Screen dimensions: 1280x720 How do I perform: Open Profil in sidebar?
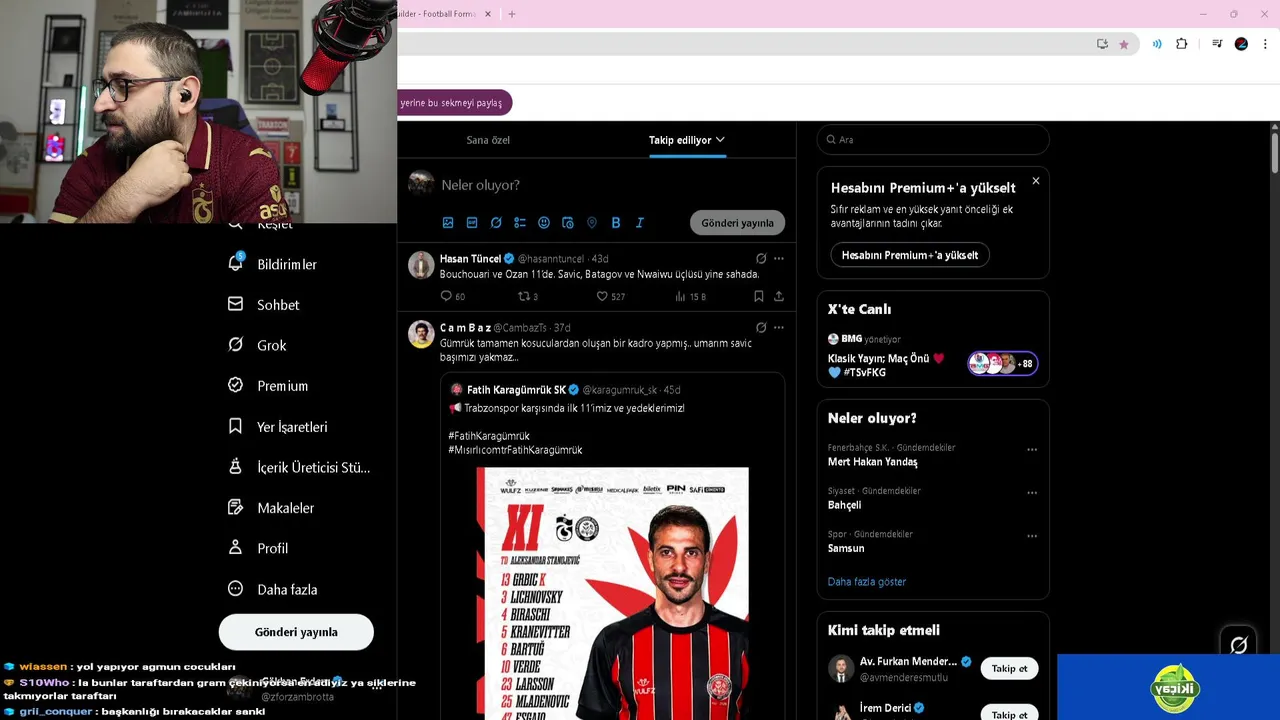pos(258,548)
